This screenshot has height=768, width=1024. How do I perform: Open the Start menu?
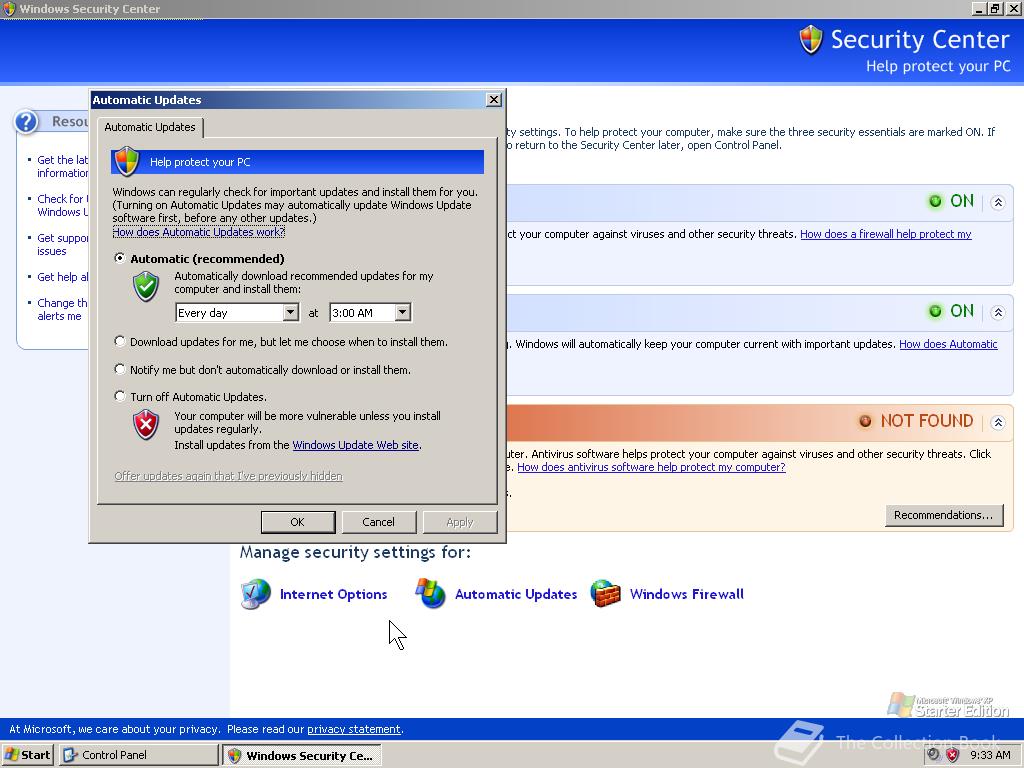[27, 755]
